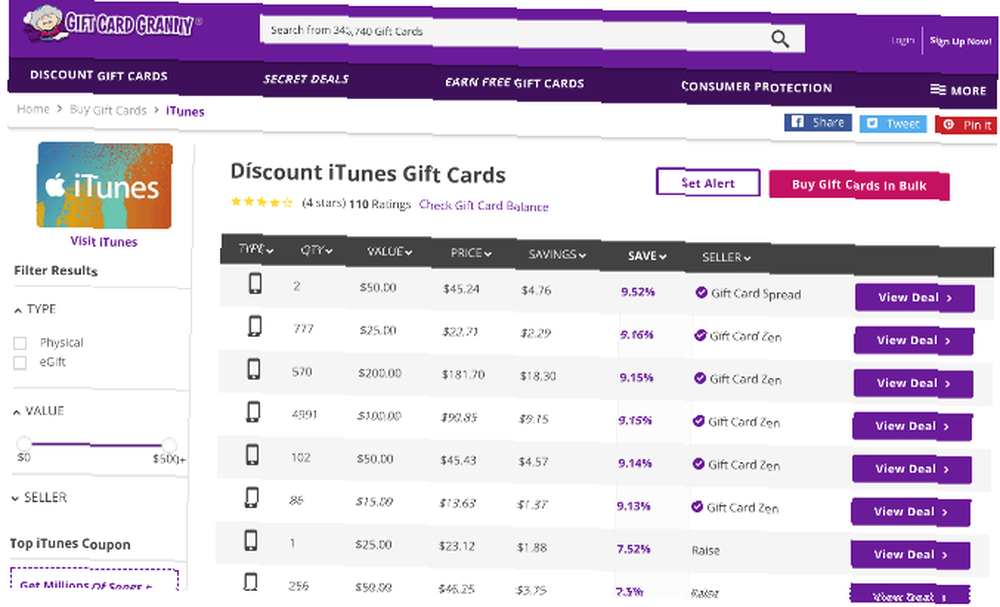
Task: Sort table by SAVE percent column
Action: pyautogui.click(x=647, y=256)
